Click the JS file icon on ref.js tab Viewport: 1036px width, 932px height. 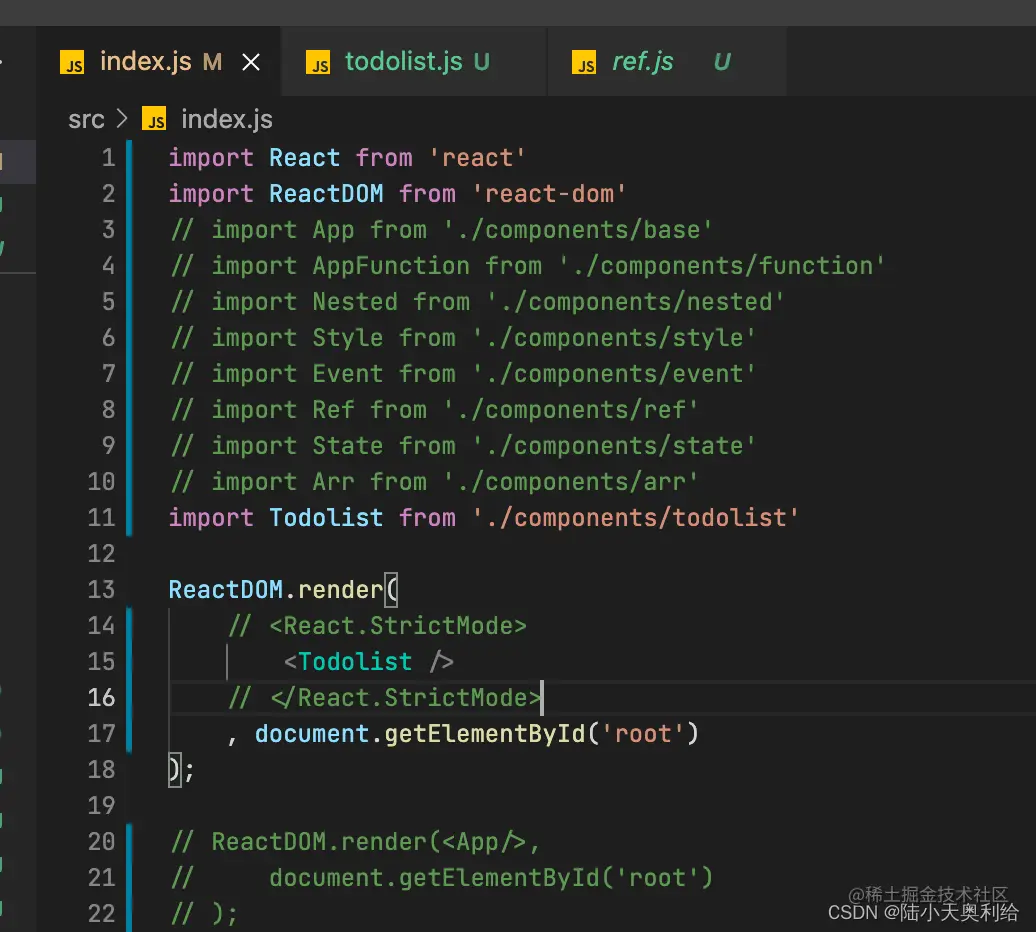click(584, 62)
